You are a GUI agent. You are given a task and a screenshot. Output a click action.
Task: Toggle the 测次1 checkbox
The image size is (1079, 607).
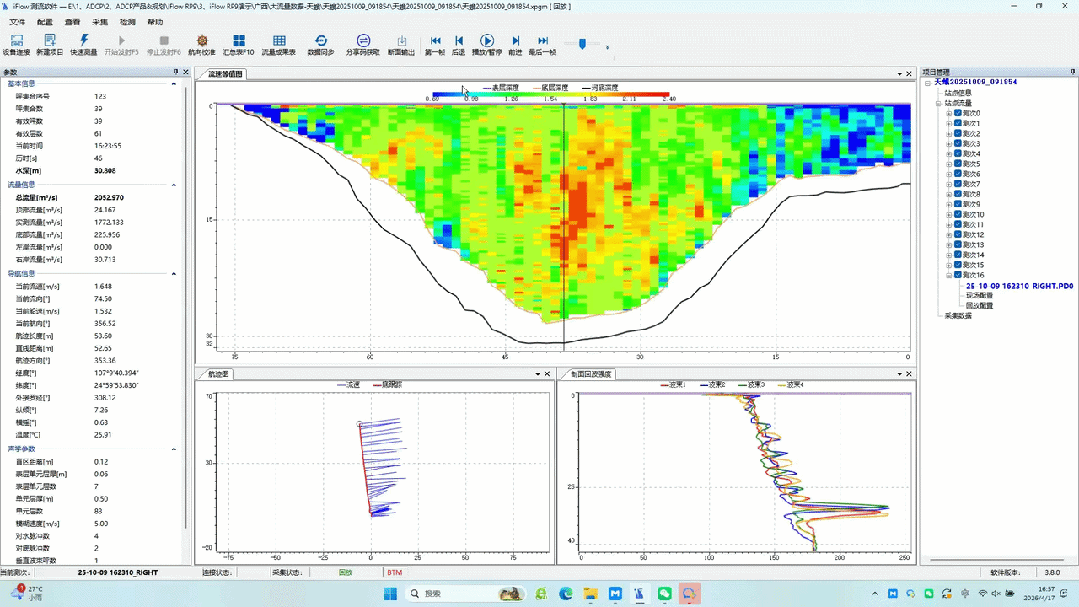(958, 123)
